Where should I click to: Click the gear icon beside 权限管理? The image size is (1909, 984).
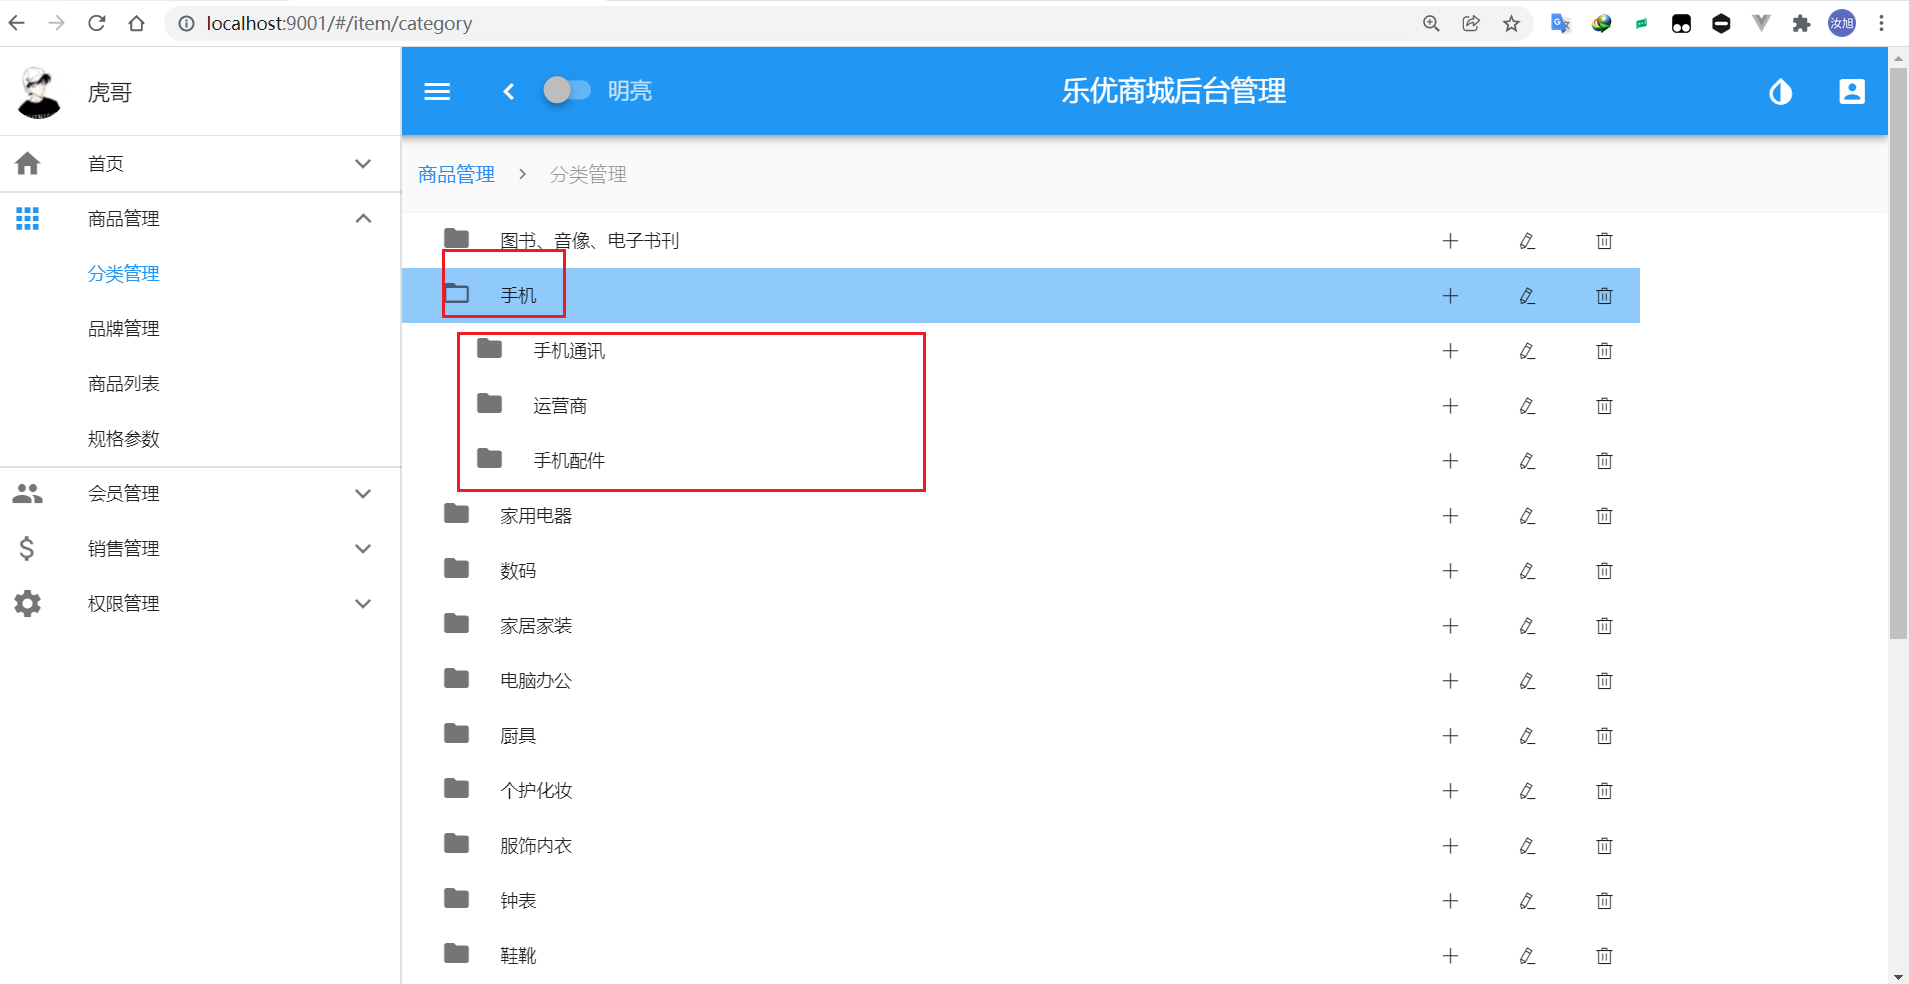(x=27, y=603)
